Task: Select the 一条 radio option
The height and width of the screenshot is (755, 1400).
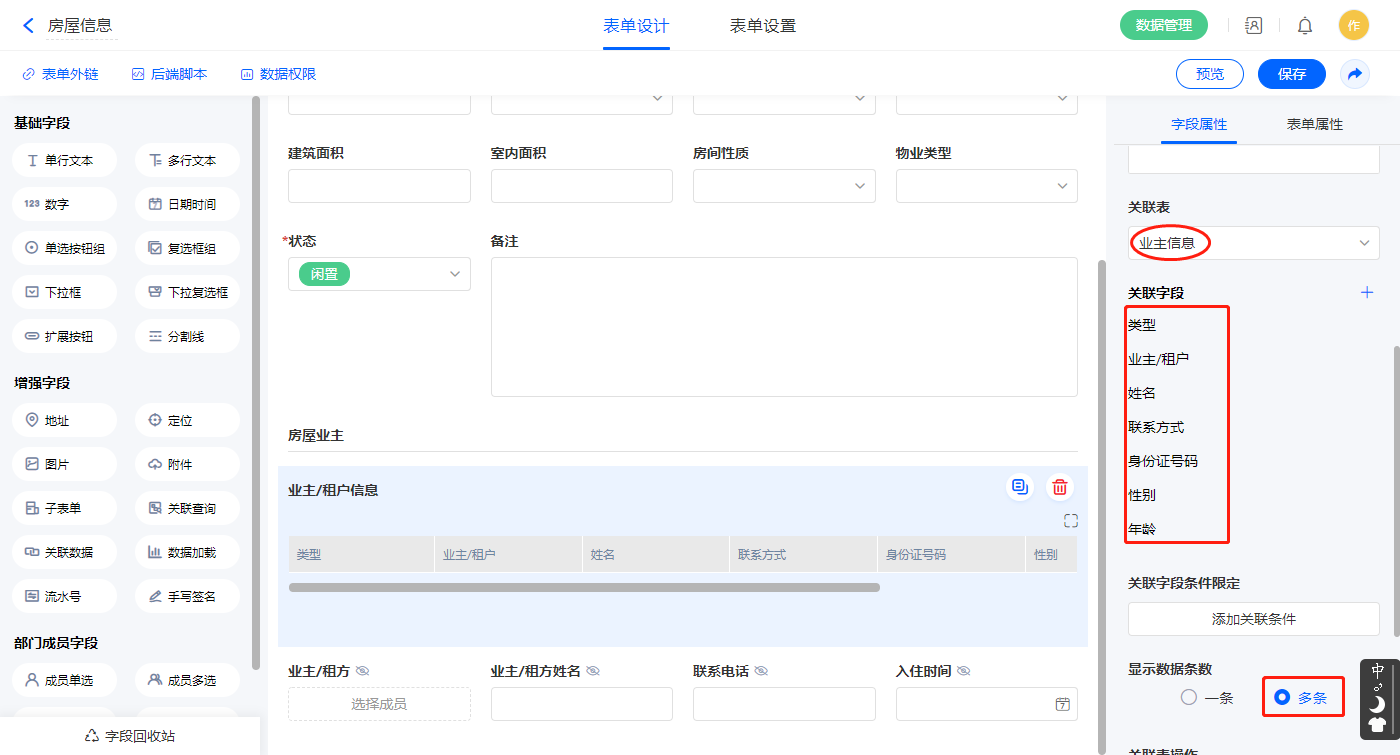Action: 1189,698
